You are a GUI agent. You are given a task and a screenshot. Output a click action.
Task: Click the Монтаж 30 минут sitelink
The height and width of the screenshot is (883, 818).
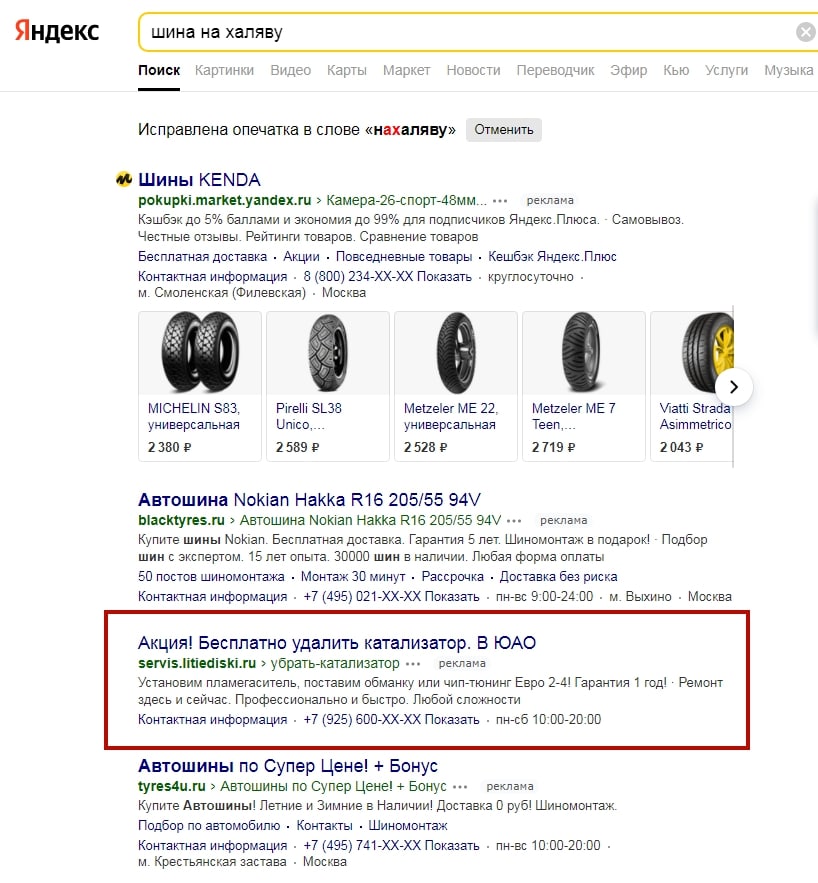[x=353, y=577]
